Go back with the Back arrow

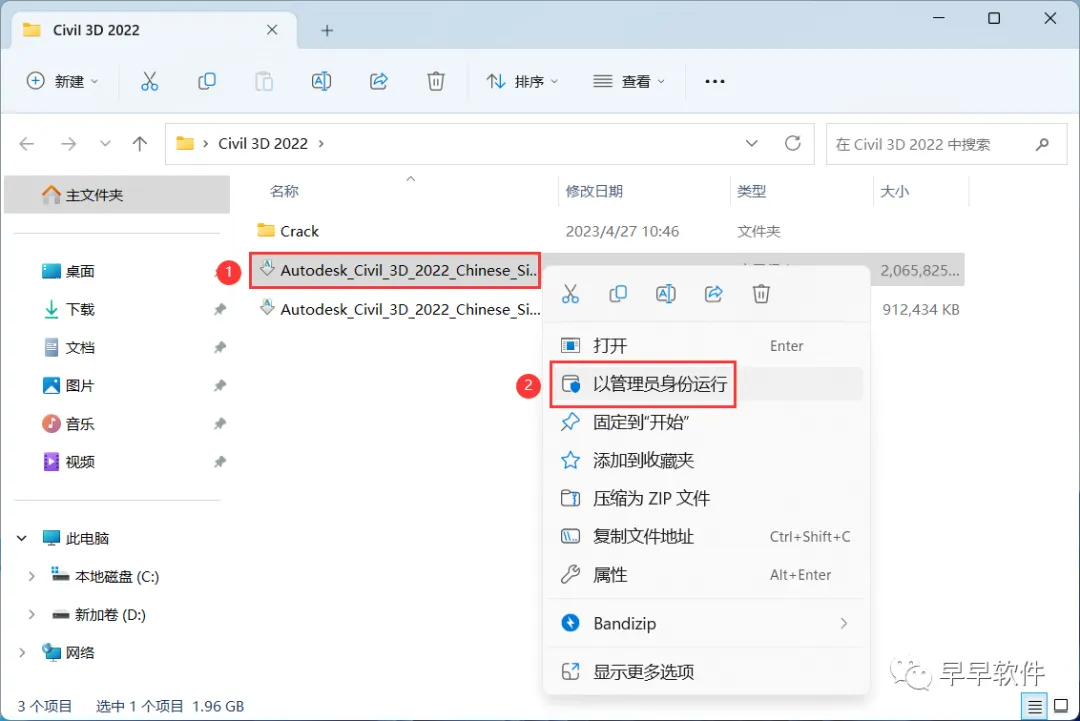pos(27,144)
